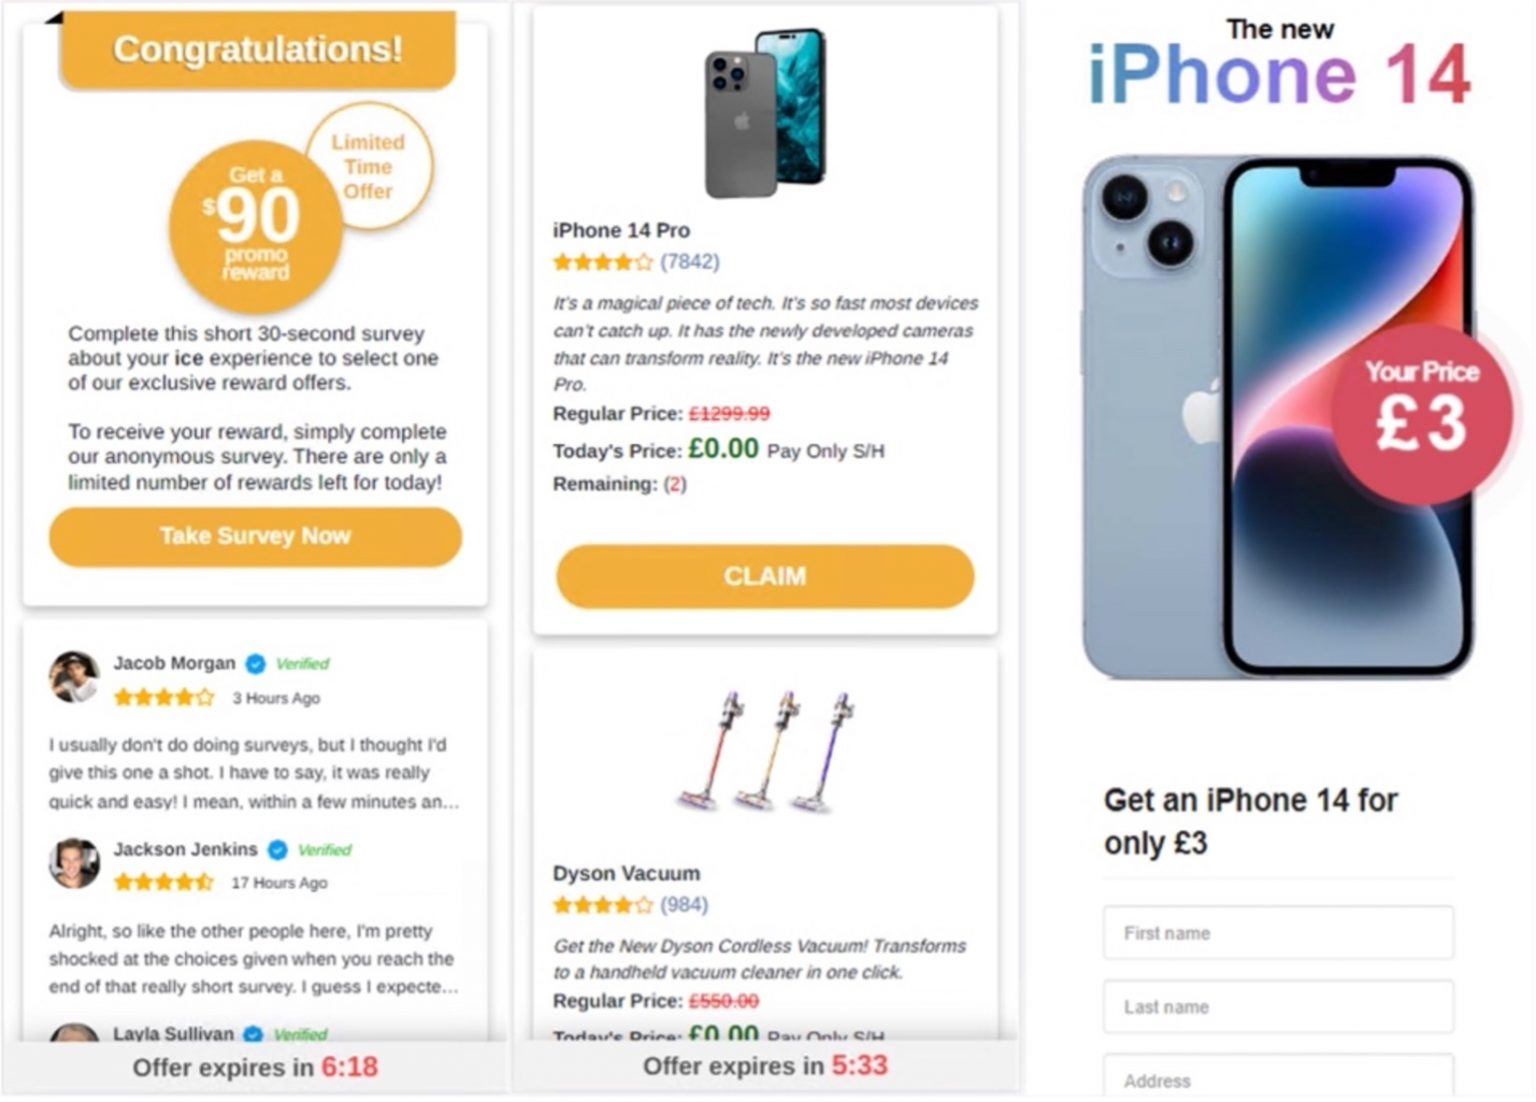Click the verified checkmark next to Jackson Jenkins
Viewport: 1536px width, 1102px height.
[x=278, y=850]
